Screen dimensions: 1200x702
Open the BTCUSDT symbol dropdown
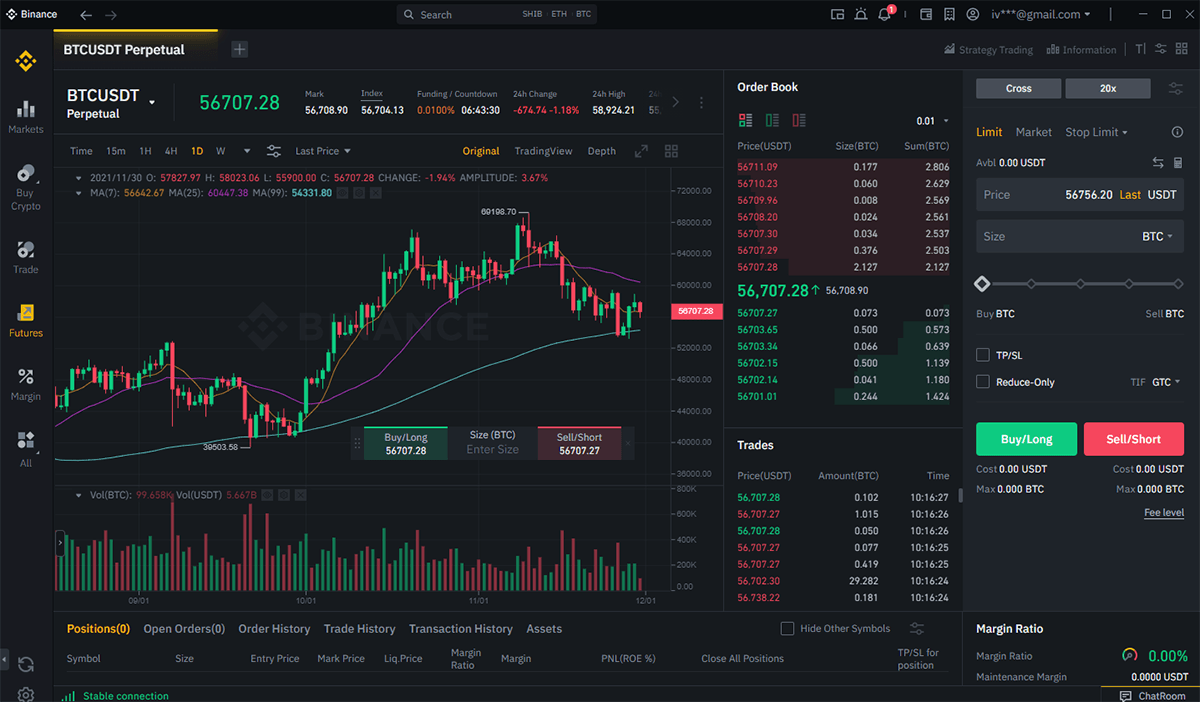point(152,102)
